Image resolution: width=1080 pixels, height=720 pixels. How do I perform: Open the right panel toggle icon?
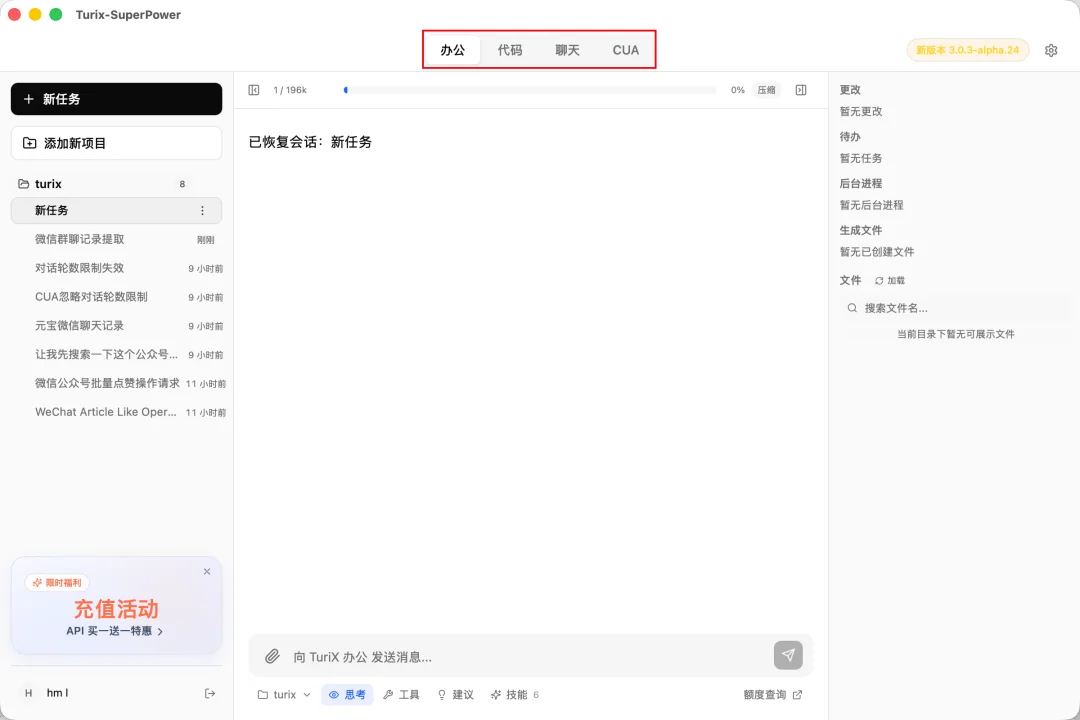[800, 89]
